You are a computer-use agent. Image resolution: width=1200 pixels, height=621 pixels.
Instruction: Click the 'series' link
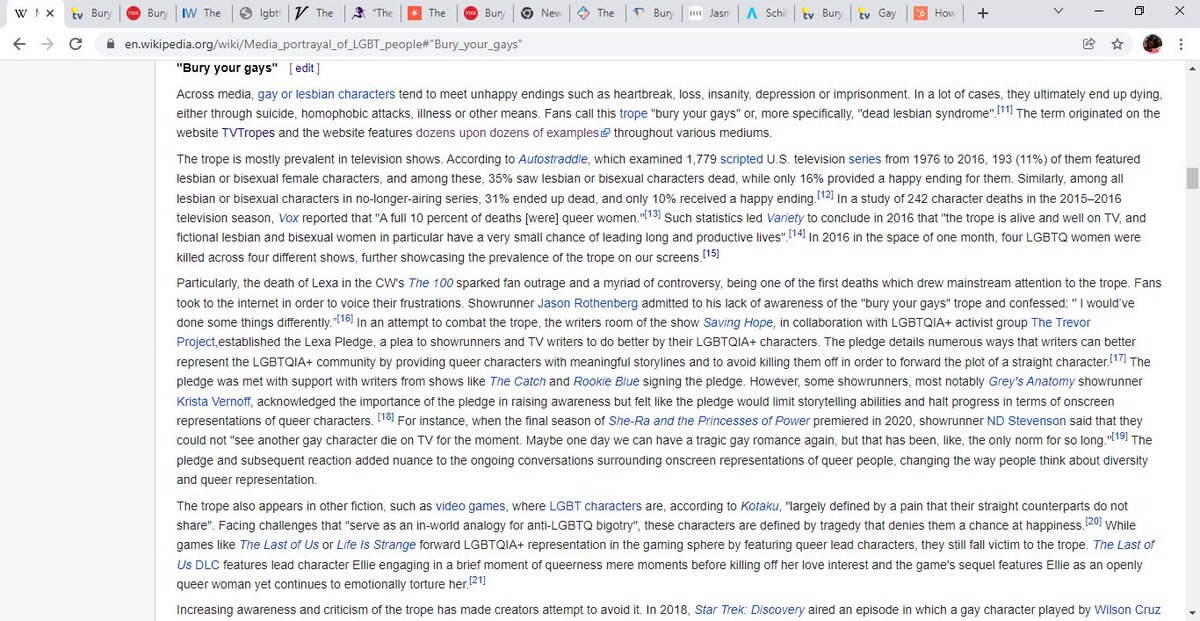864,159
